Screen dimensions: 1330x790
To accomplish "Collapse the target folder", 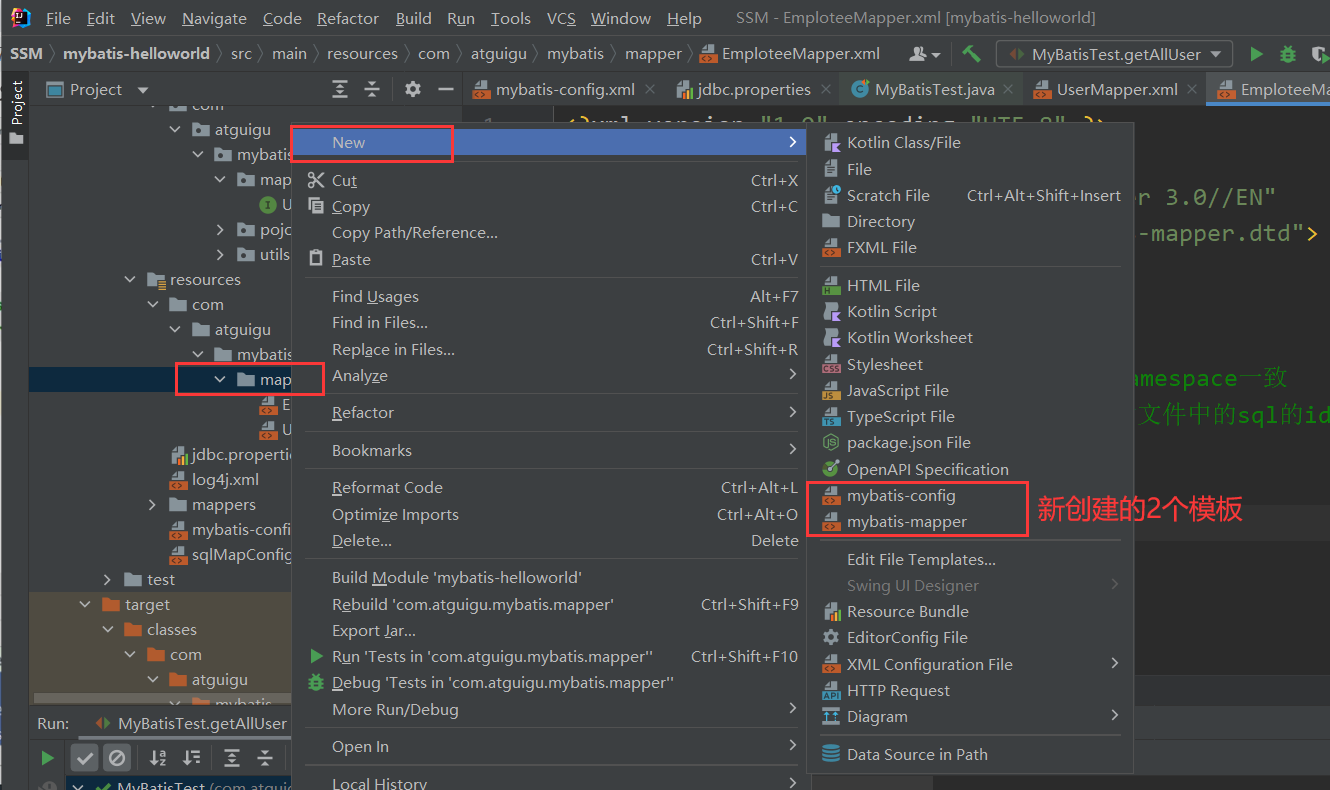I will point(86,605).
